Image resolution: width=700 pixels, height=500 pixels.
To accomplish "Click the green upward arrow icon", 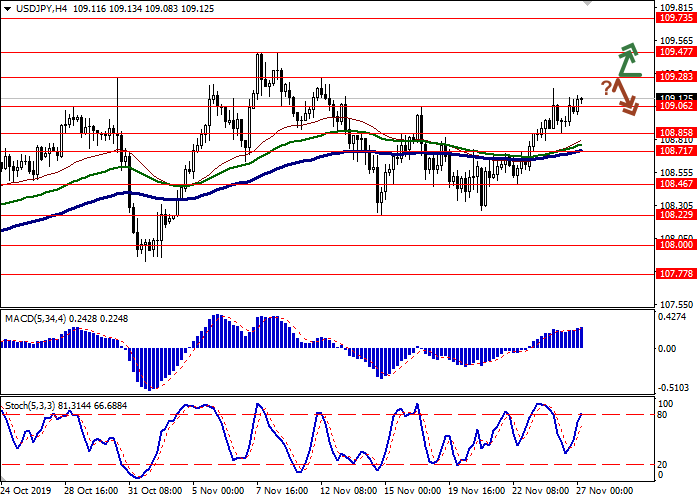I will click(x=628, y=60).
